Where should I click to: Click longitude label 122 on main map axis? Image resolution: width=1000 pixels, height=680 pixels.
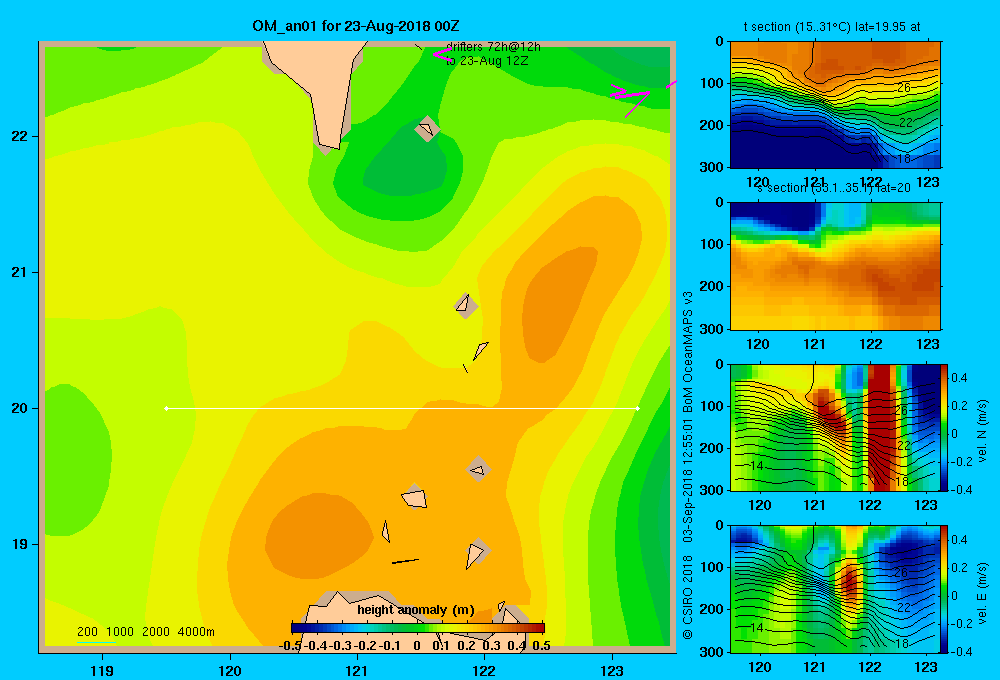pos(484,670)
